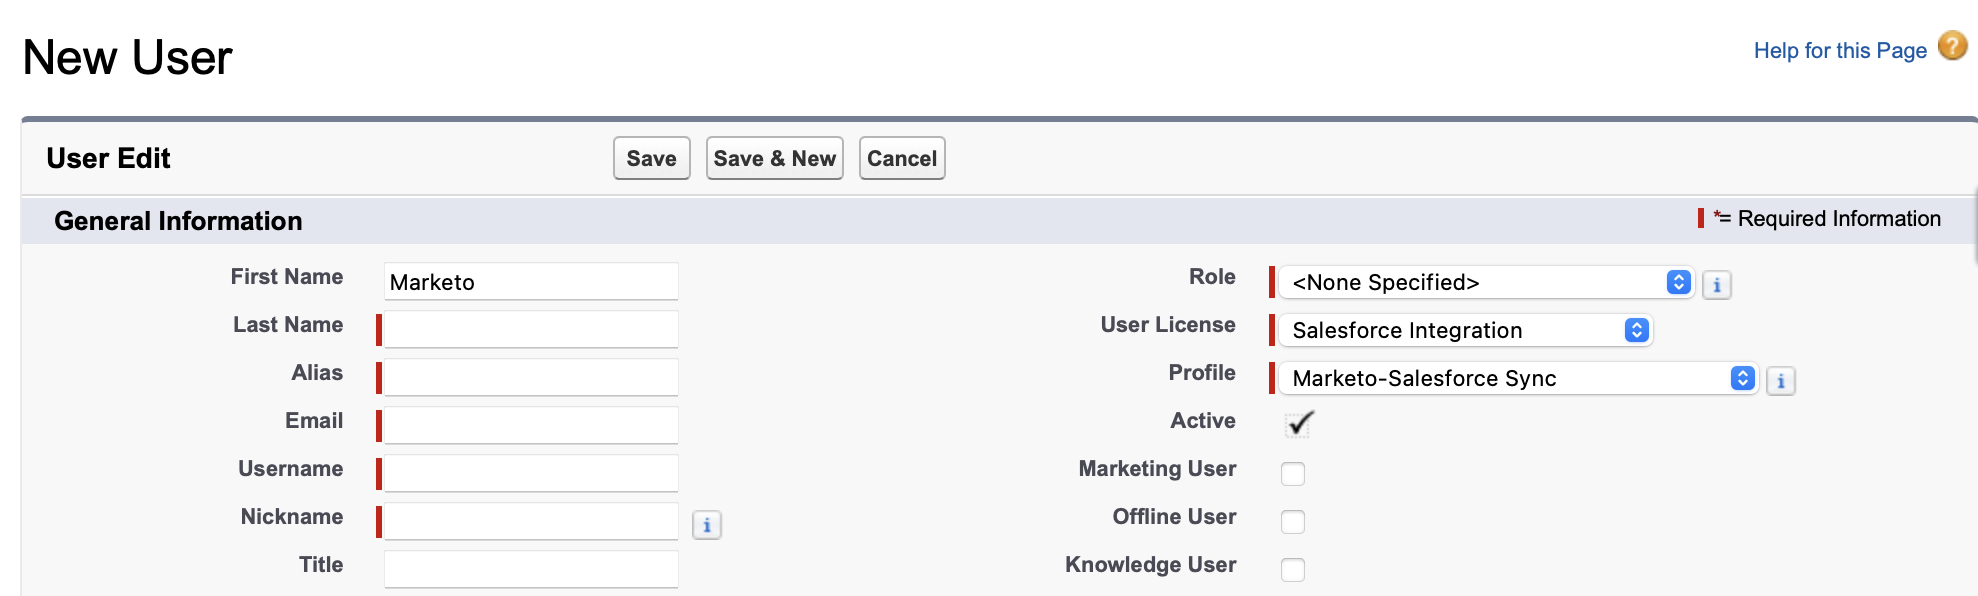Click the Alias input field
1978x596 pixels.
tap(530, 377)
